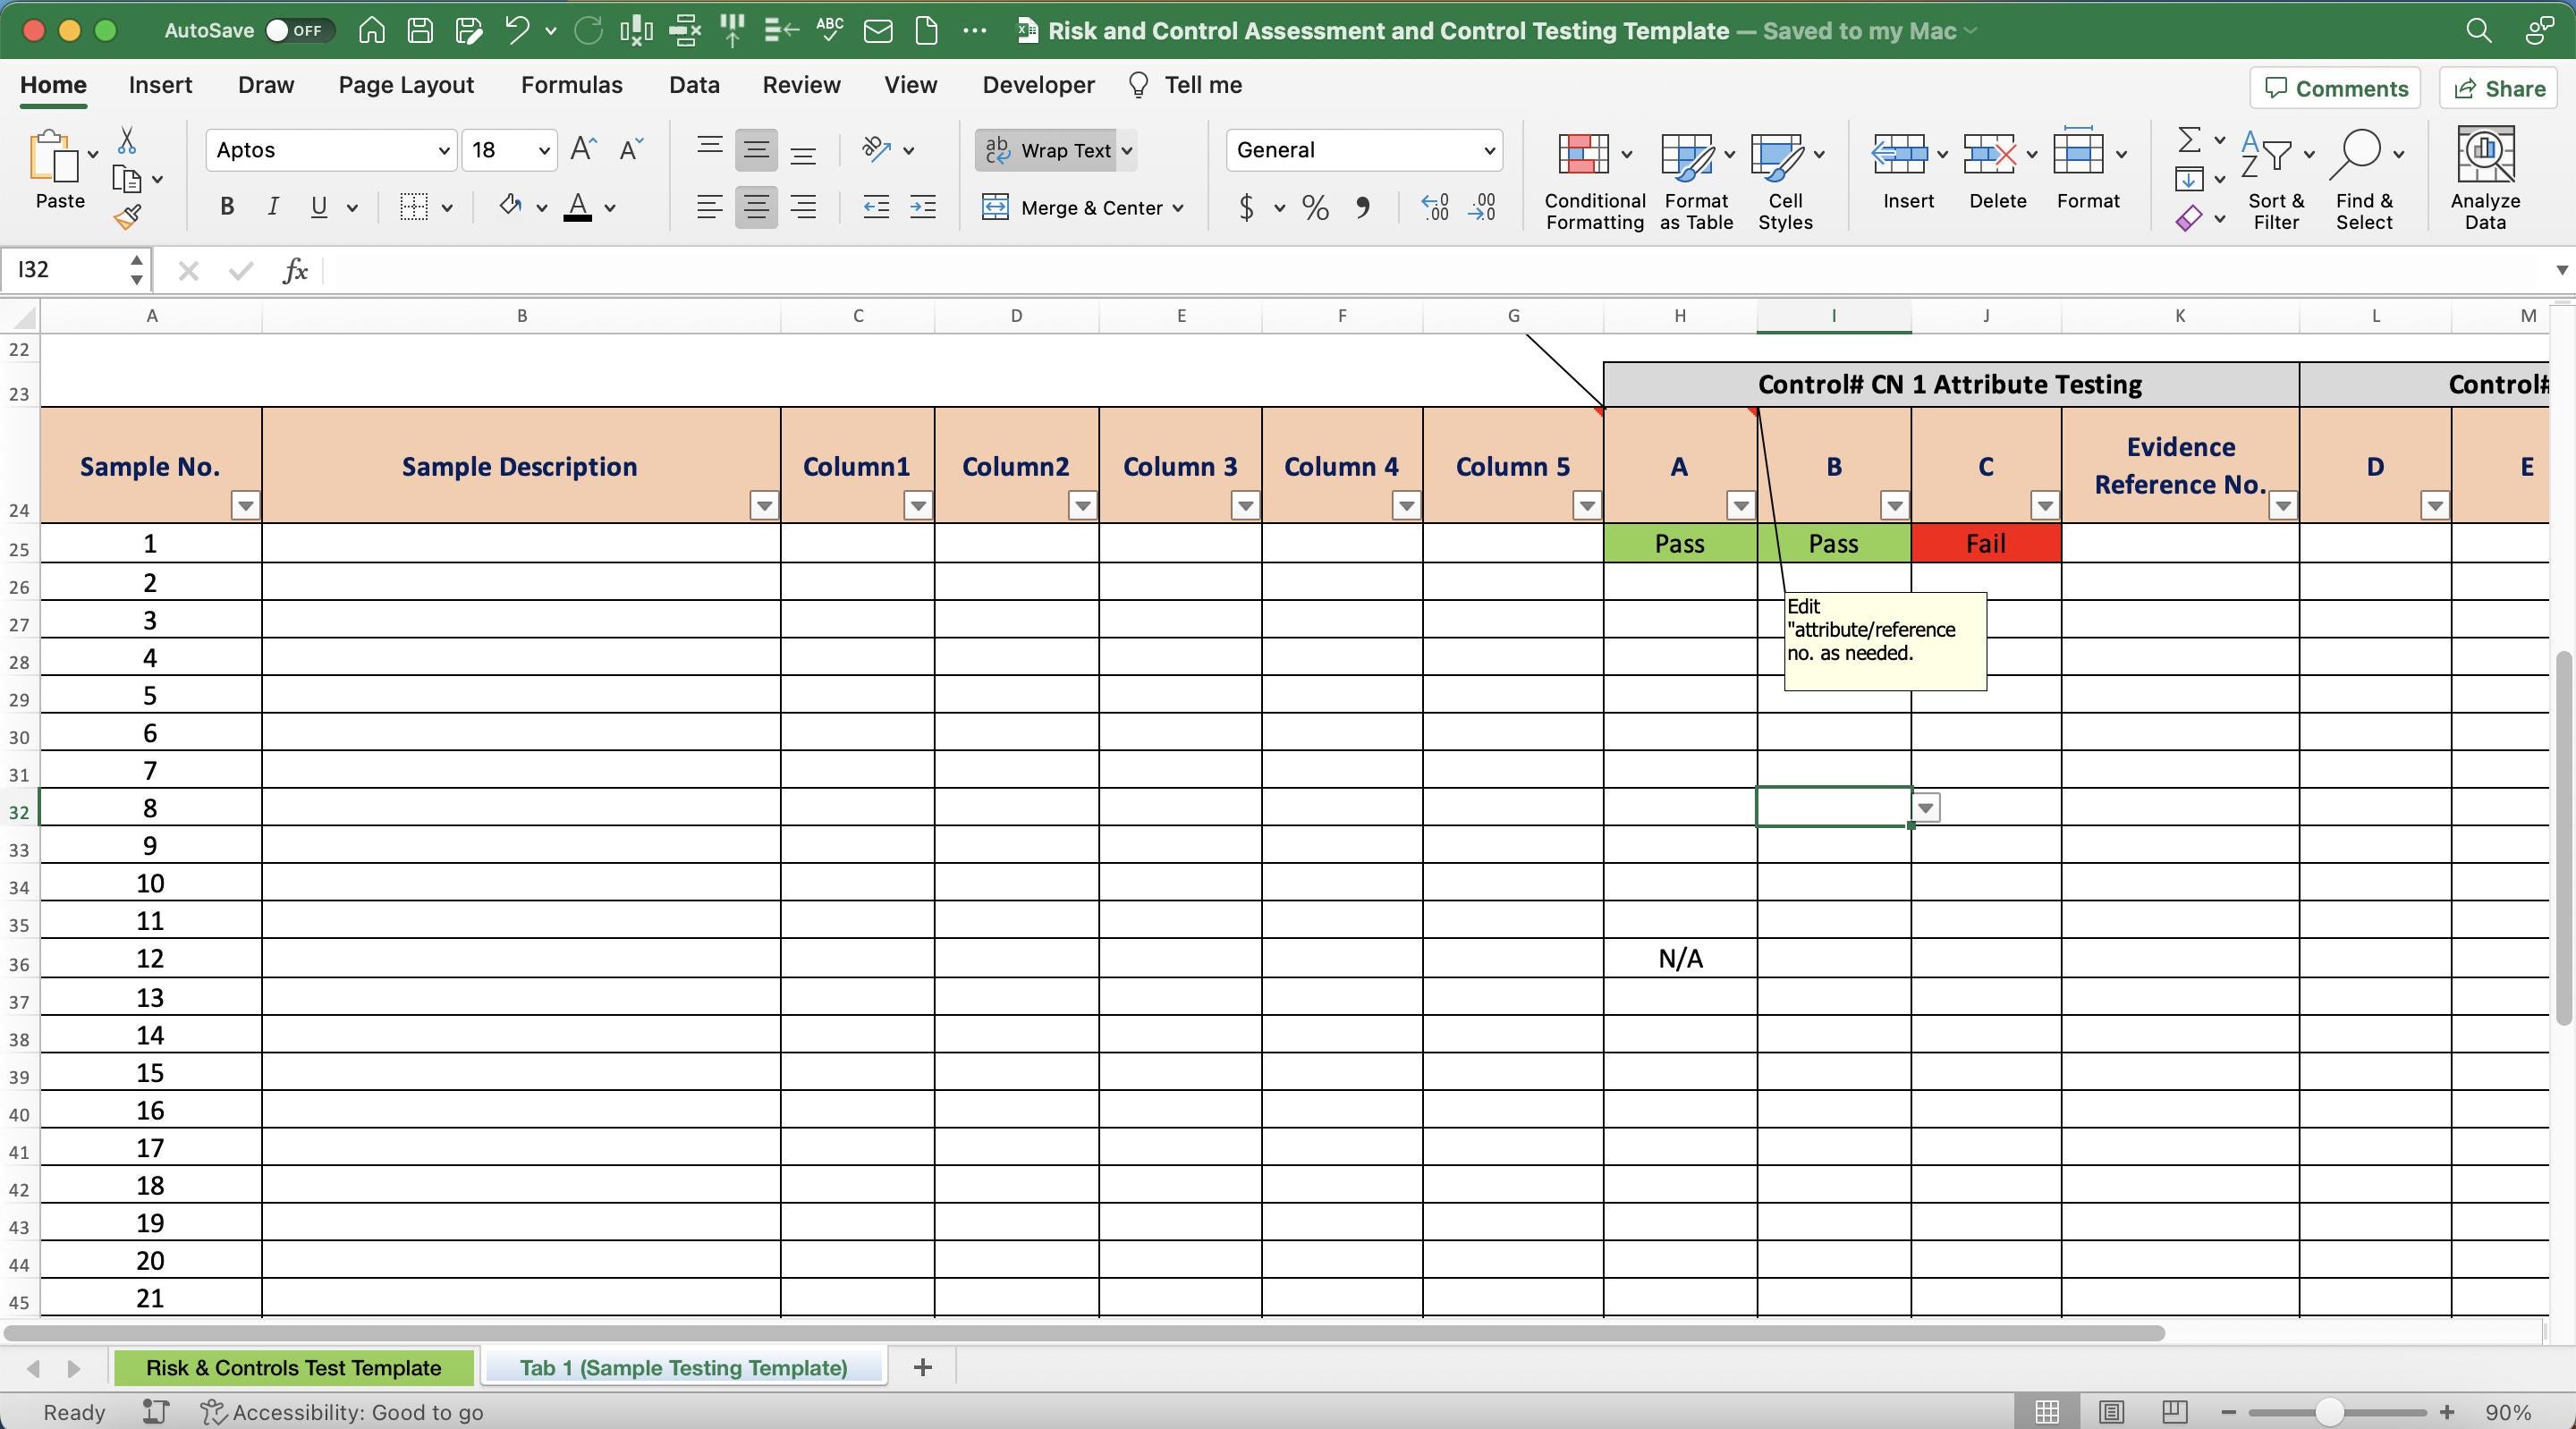The width and height of the screenshot is (2576, 1429).
Task: Open Find & Select
Action: [x=2364, y=178]
